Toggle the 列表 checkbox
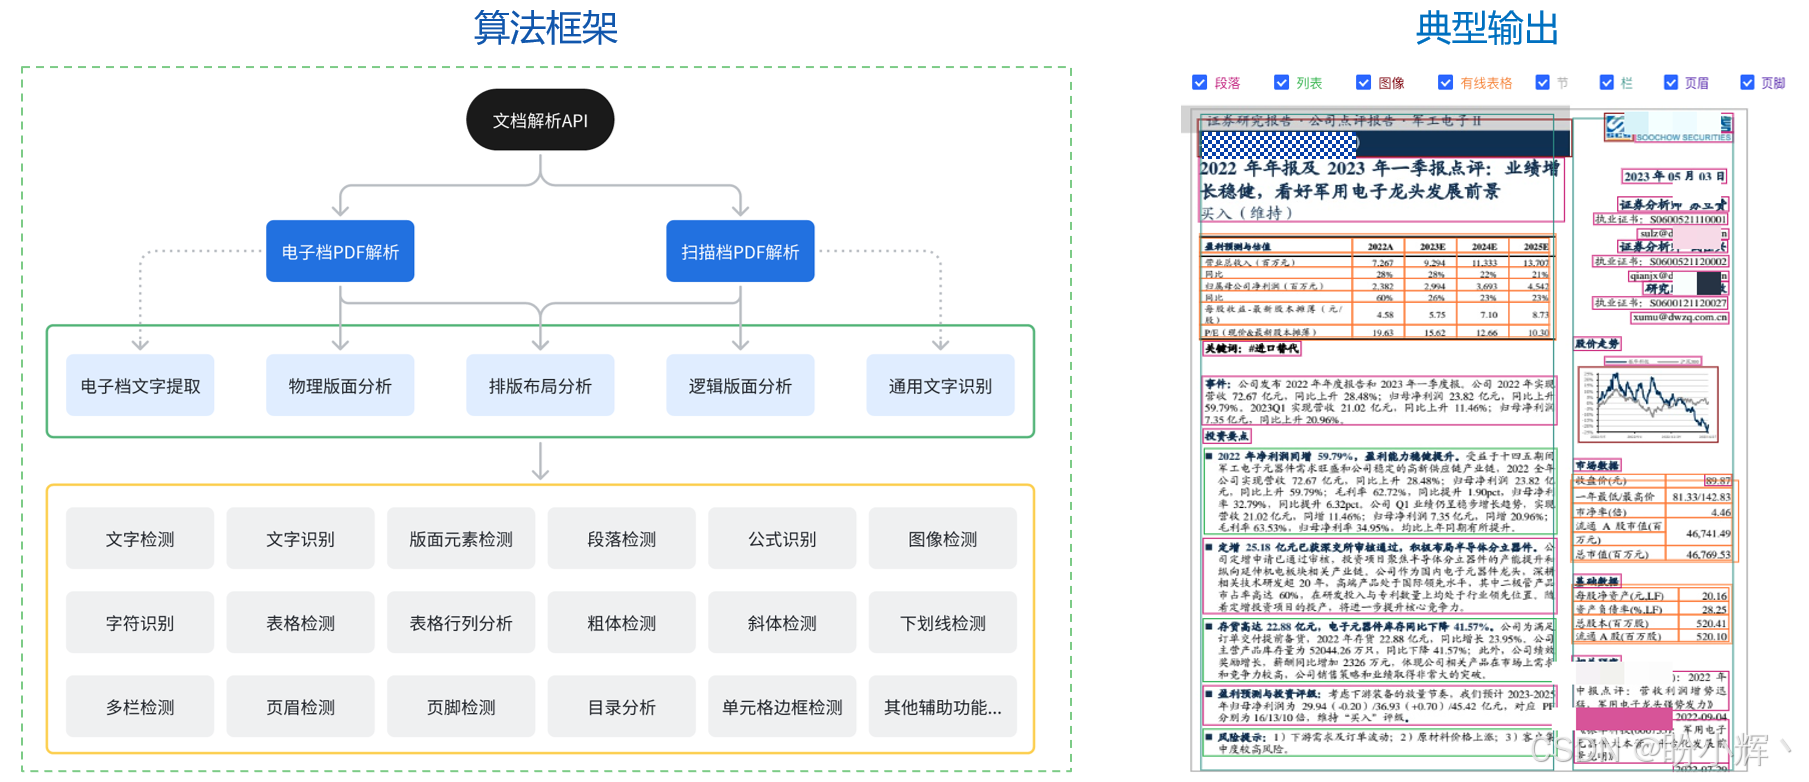Viewport: 1809px width, 782px height. [1281, 82]
